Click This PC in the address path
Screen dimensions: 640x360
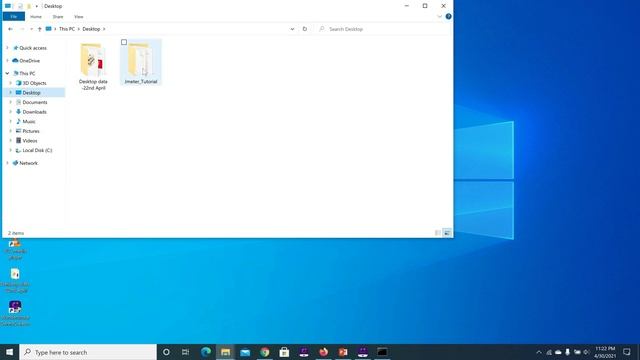(x=67, y=29)
